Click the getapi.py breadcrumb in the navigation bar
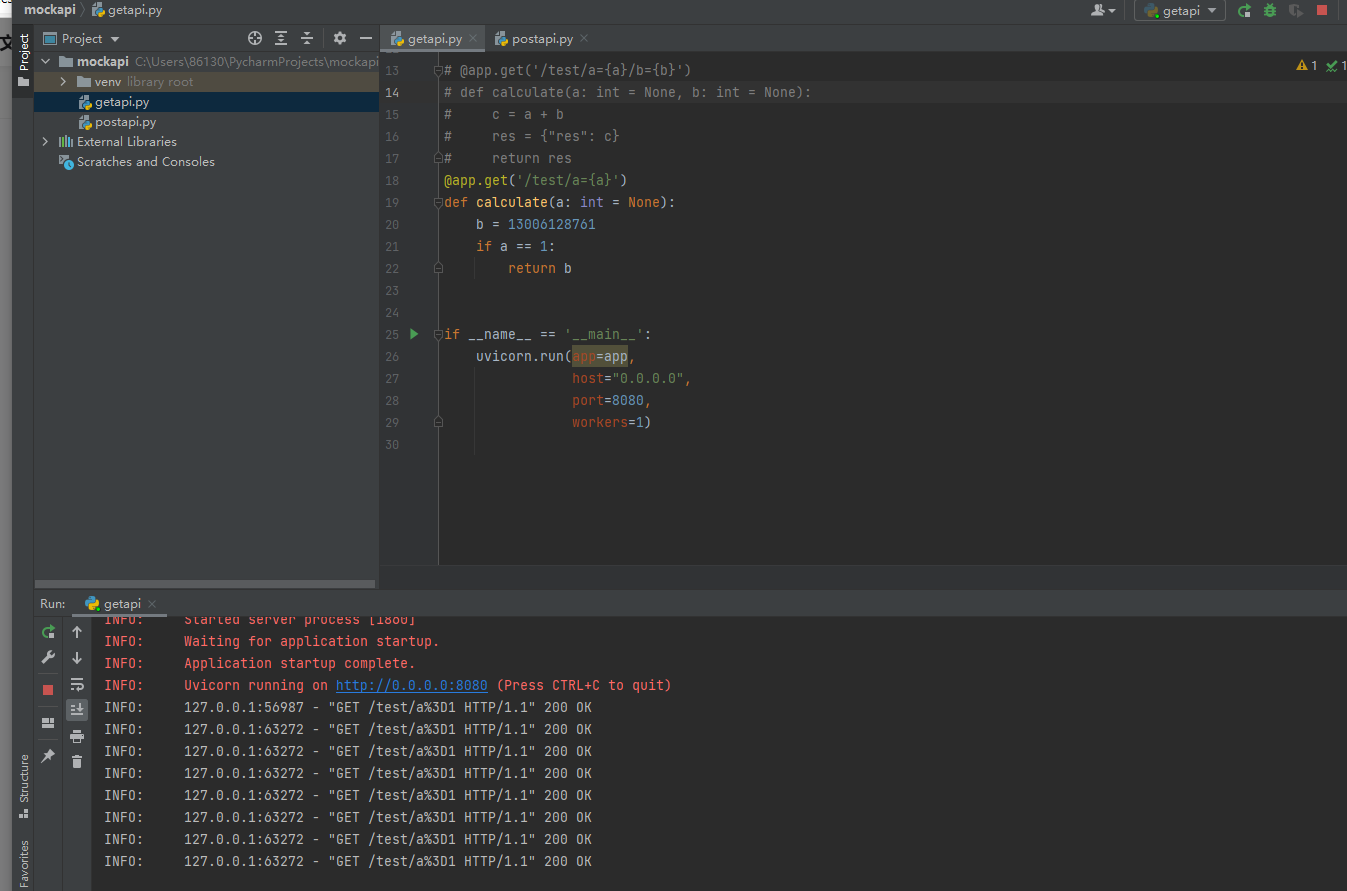Image resolution: width=1347 pixels, height=891 pixels. 127,10
